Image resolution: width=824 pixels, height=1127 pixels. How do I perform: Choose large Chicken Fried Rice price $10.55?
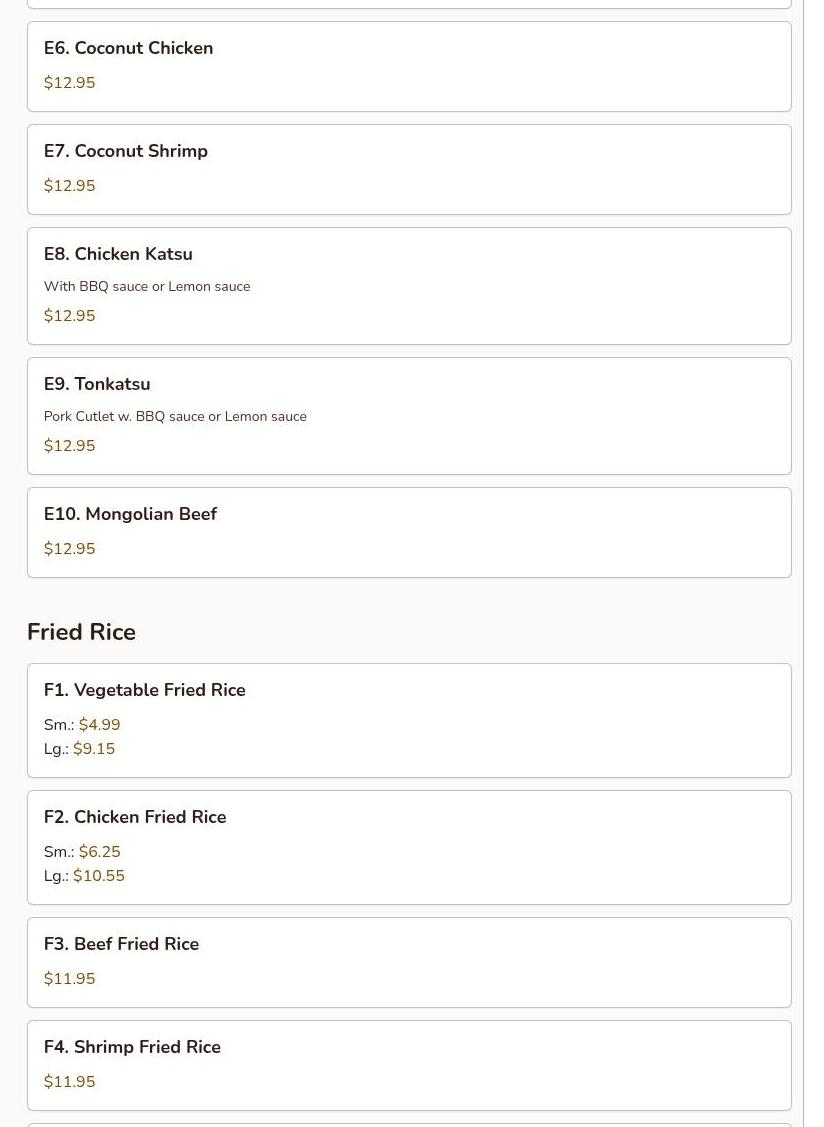99,876
